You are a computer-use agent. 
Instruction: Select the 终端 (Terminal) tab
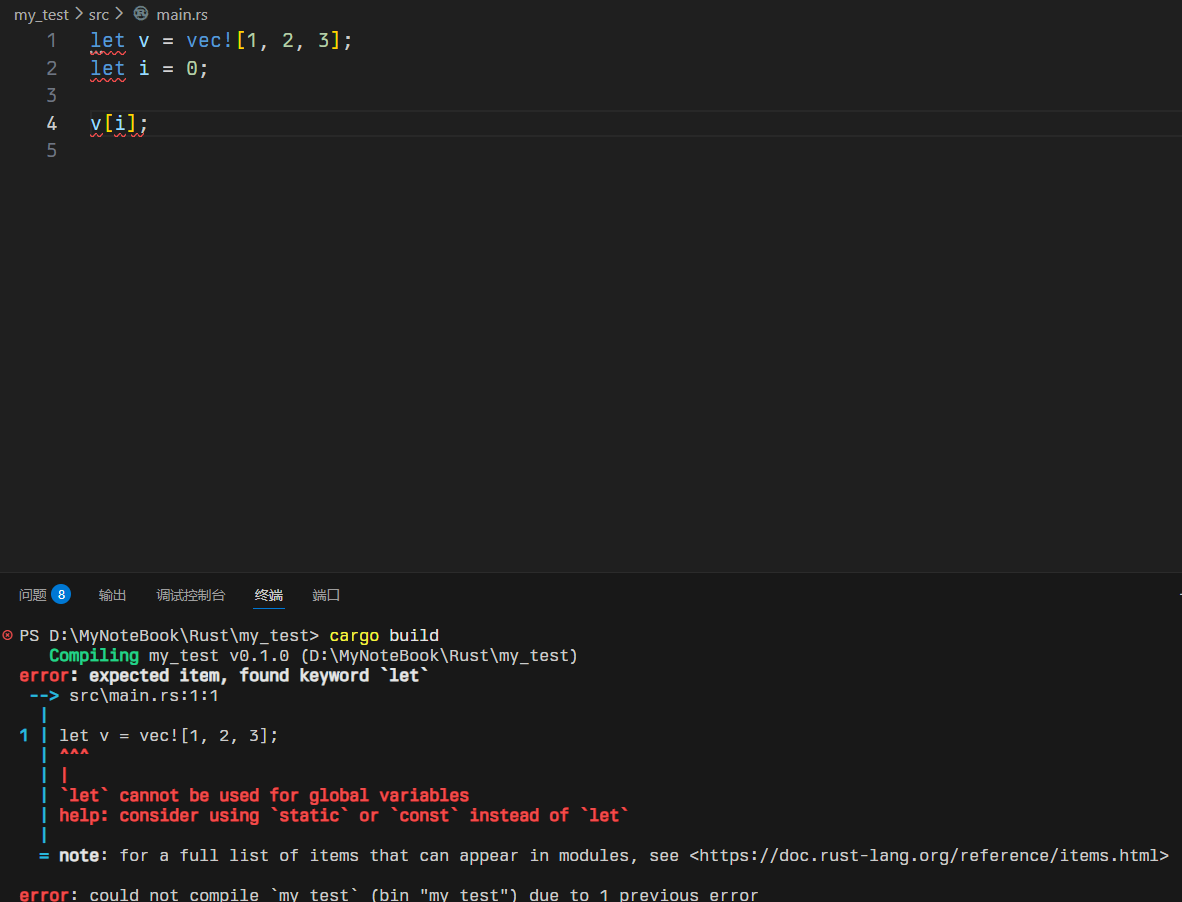(x=269, y=595)
